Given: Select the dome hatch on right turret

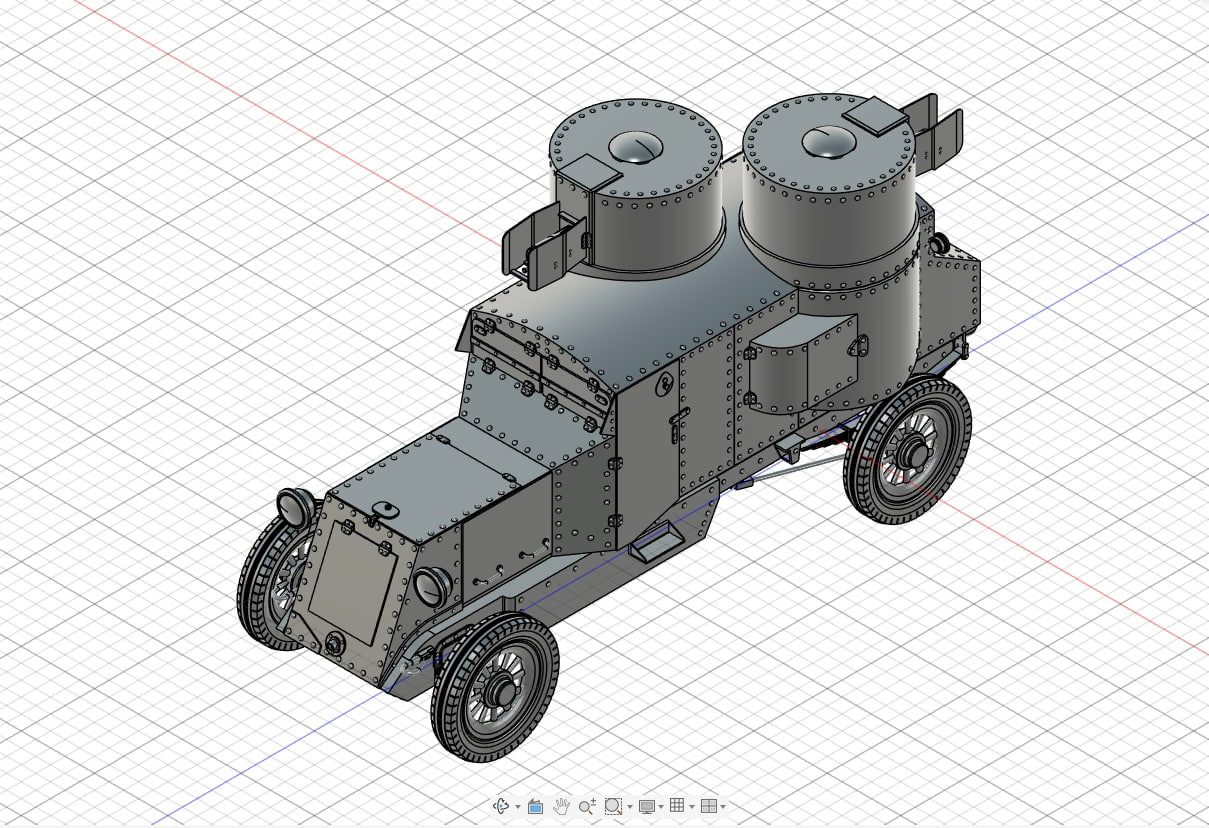Looking at the screenshot, I should tap(829, 143).
